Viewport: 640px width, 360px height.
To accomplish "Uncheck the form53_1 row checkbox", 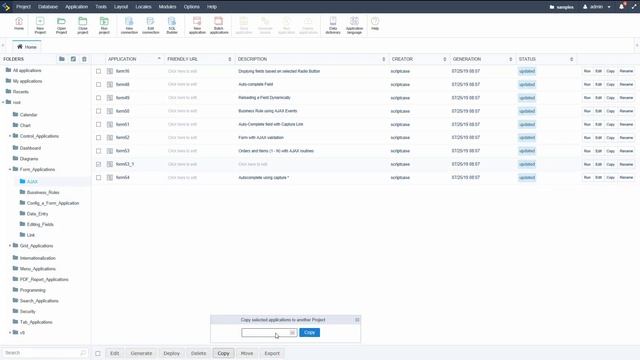I will pos(98,164).
